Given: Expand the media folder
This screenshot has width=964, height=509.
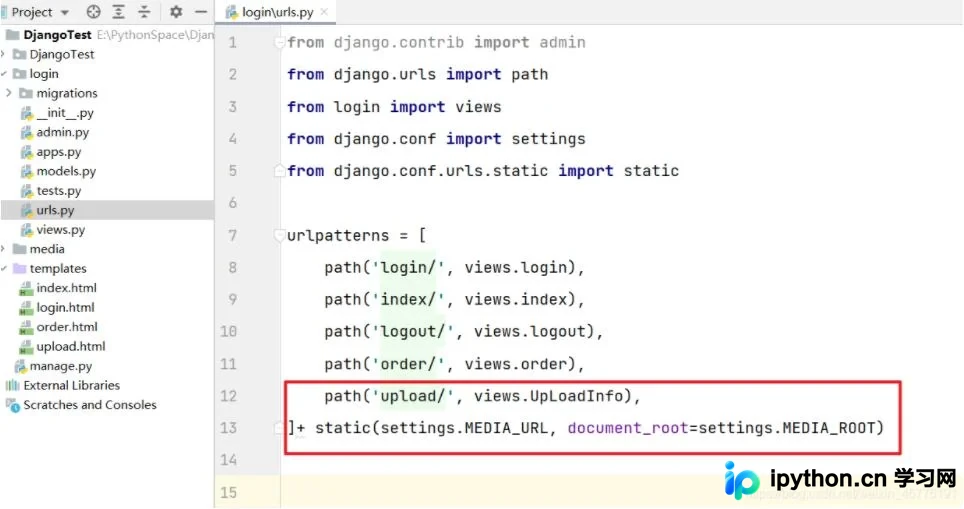Looking at the screenshot, I should point(3,249).
